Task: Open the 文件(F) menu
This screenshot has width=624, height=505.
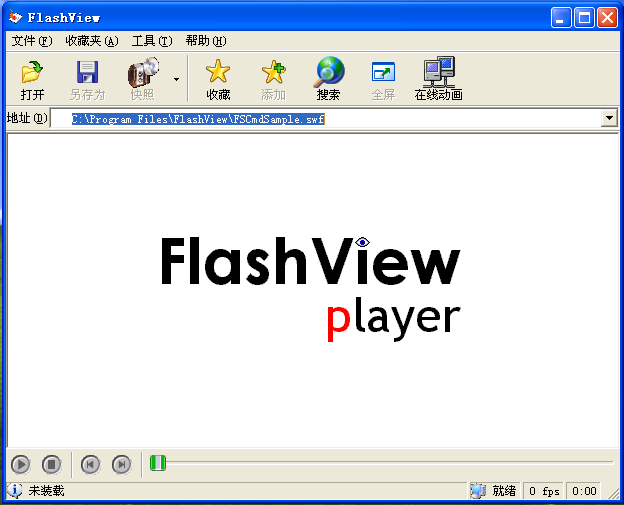Action: pyautogui.click(x=32, y=41)
